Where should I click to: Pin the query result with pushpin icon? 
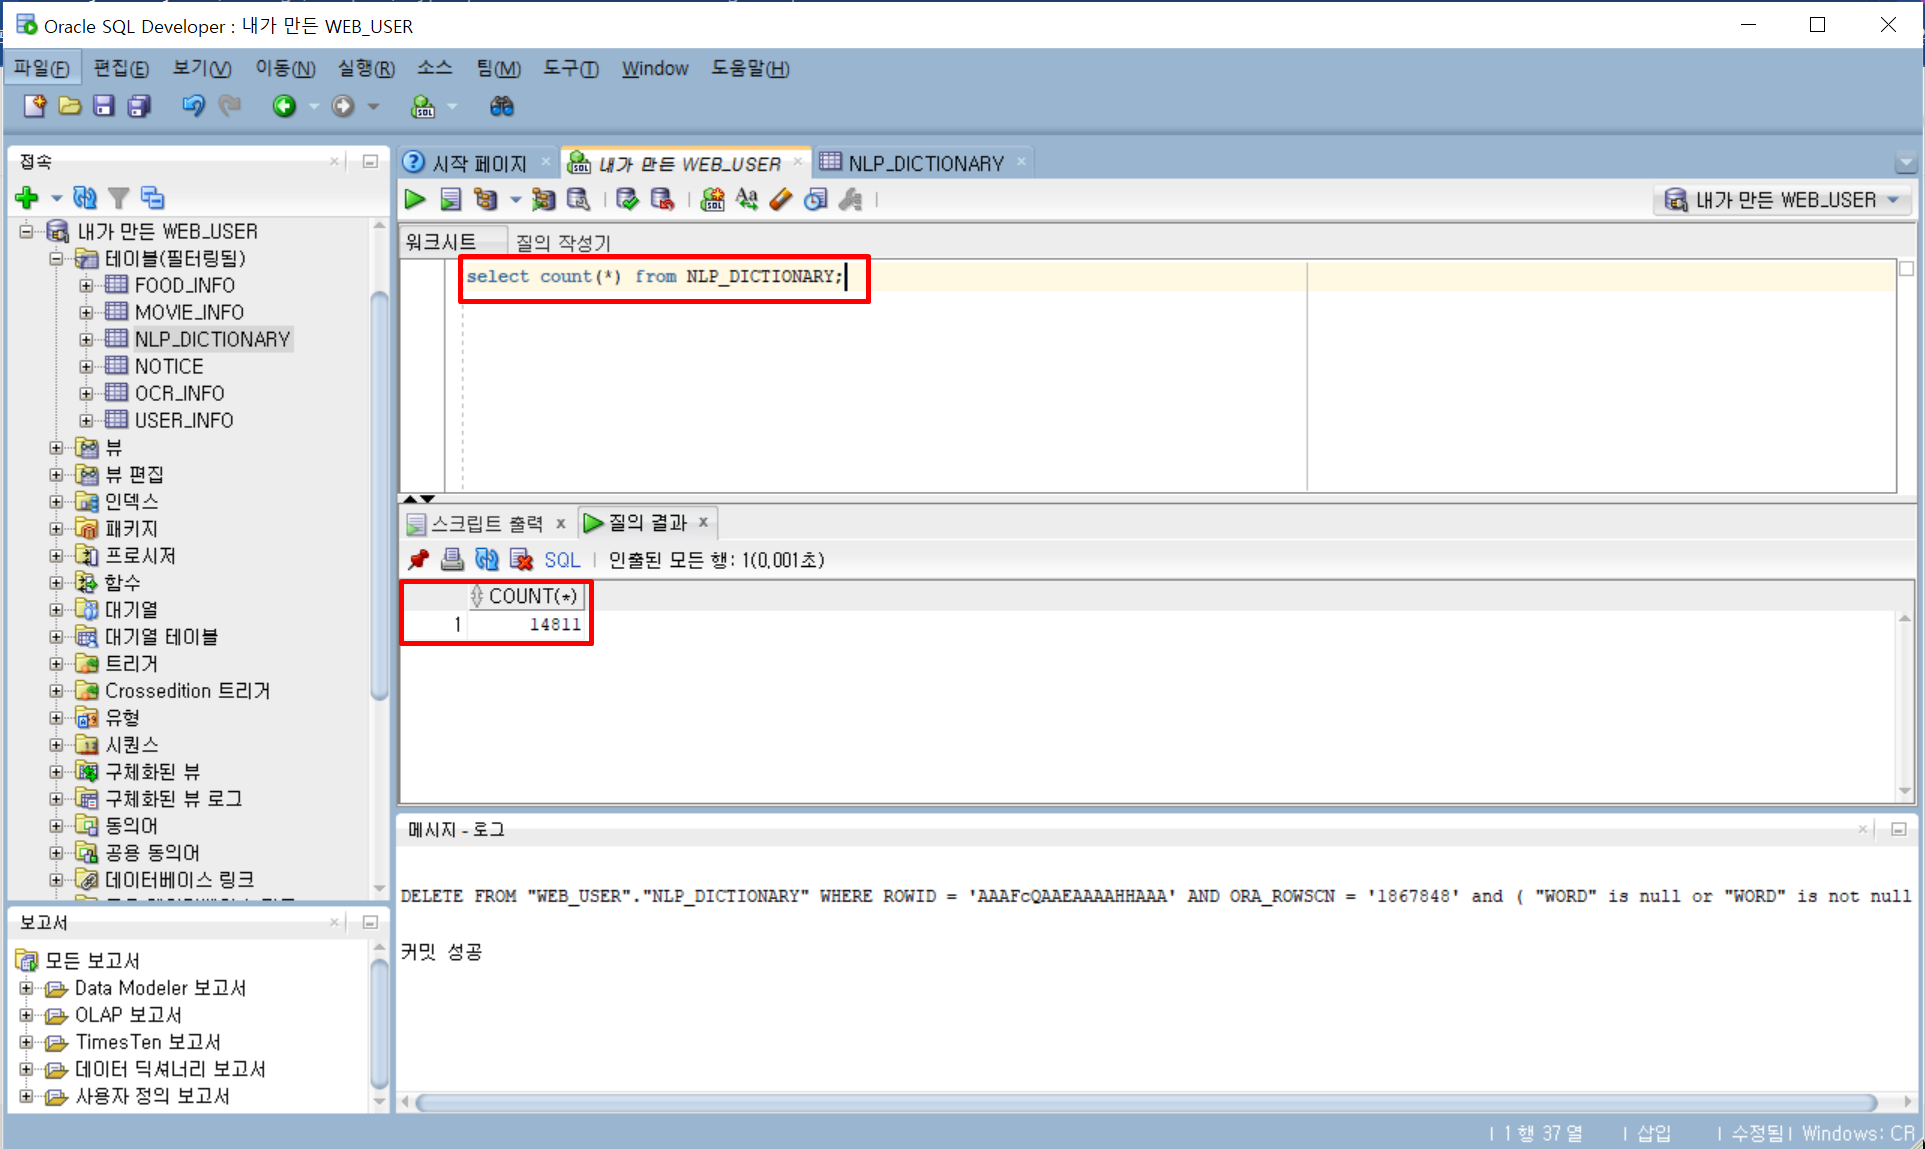[418, 560]
